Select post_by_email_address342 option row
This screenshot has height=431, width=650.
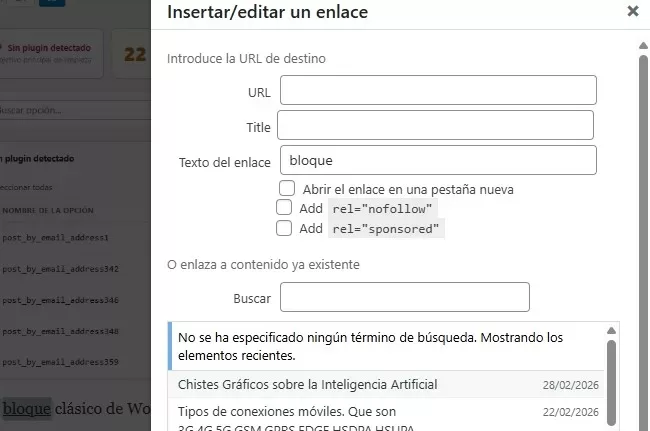pos(60,269)
